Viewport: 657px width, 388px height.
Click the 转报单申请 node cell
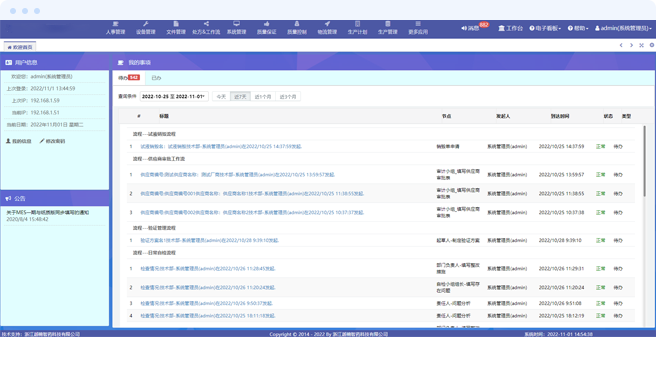tap(448, 147)
